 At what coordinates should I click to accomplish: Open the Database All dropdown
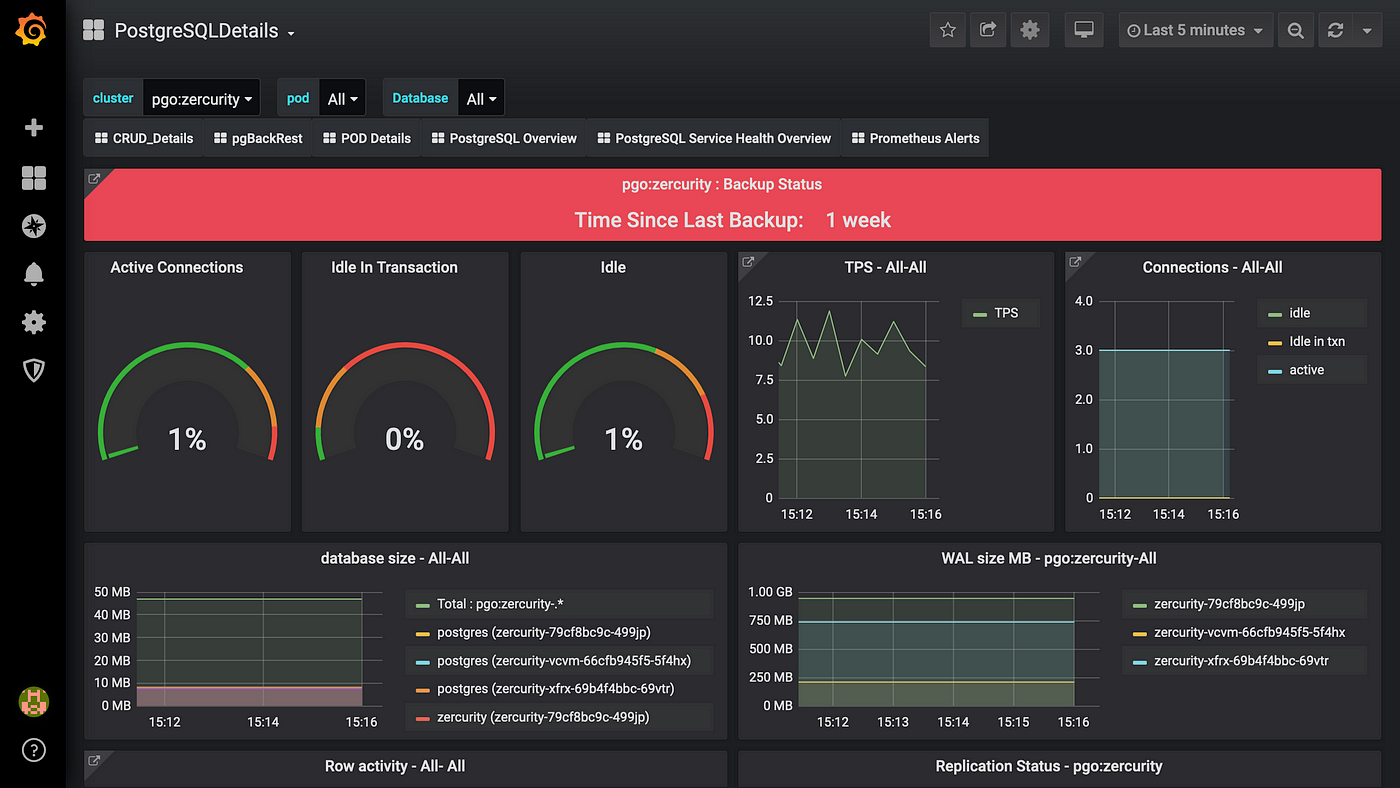481,99
